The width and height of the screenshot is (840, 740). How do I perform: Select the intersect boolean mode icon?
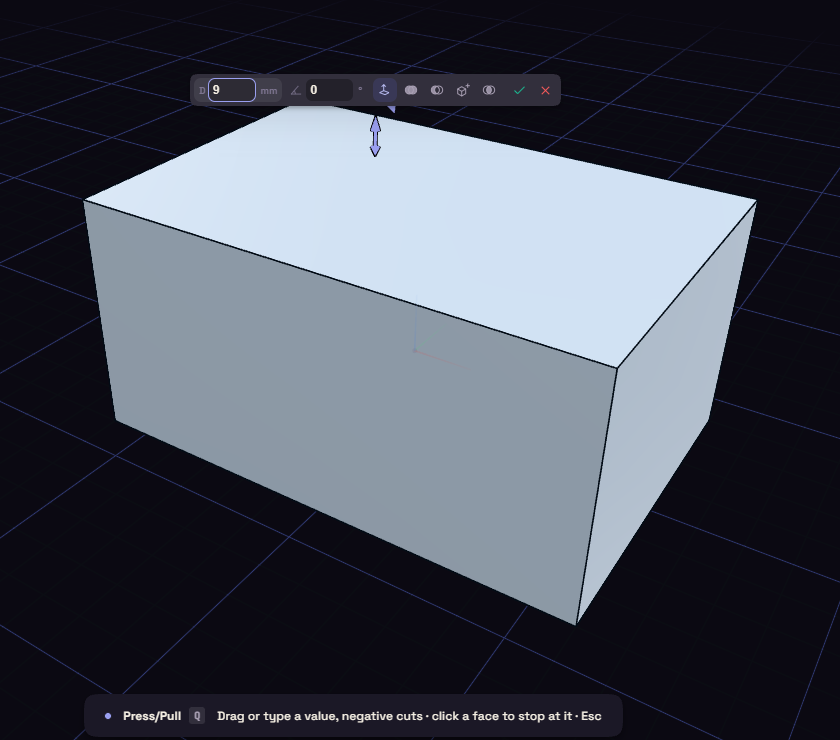click(489, 90)
